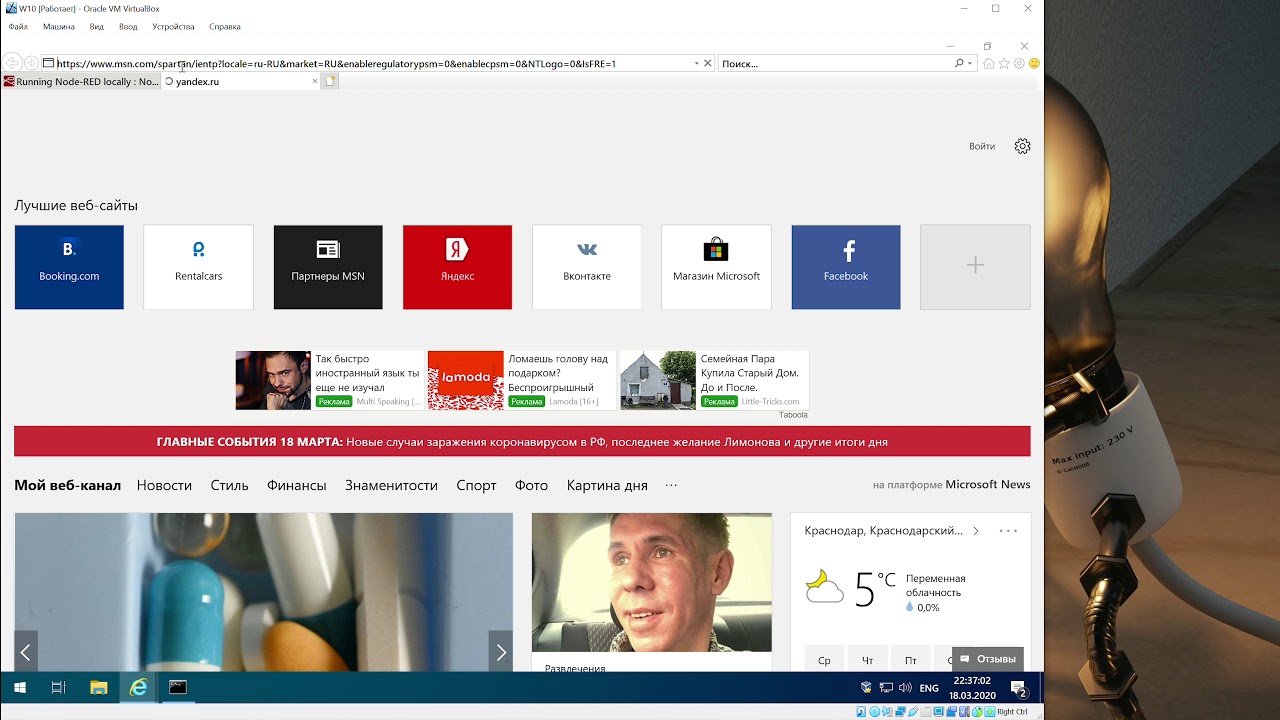Screen dimensions: 1280x720
Task: Open the Магазин Microsoft tile
Action: point(716,267)
